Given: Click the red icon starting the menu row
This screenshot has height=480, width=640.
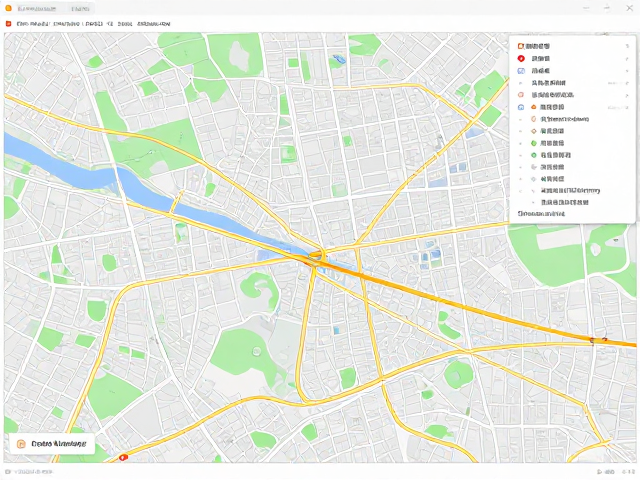Looking at the screenshot, I should 8,24.
